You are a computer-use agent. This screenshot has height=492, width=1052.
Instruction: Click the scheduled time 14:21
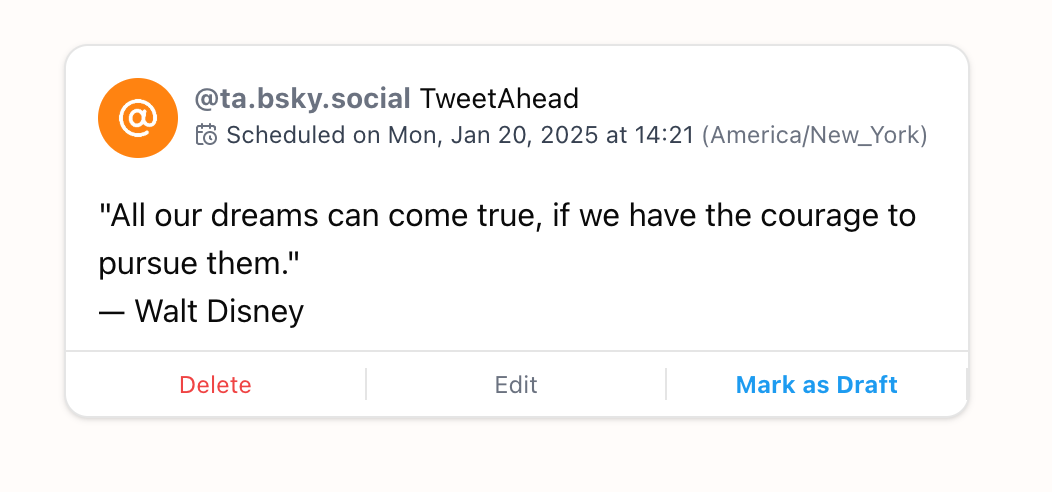point(666,135)
